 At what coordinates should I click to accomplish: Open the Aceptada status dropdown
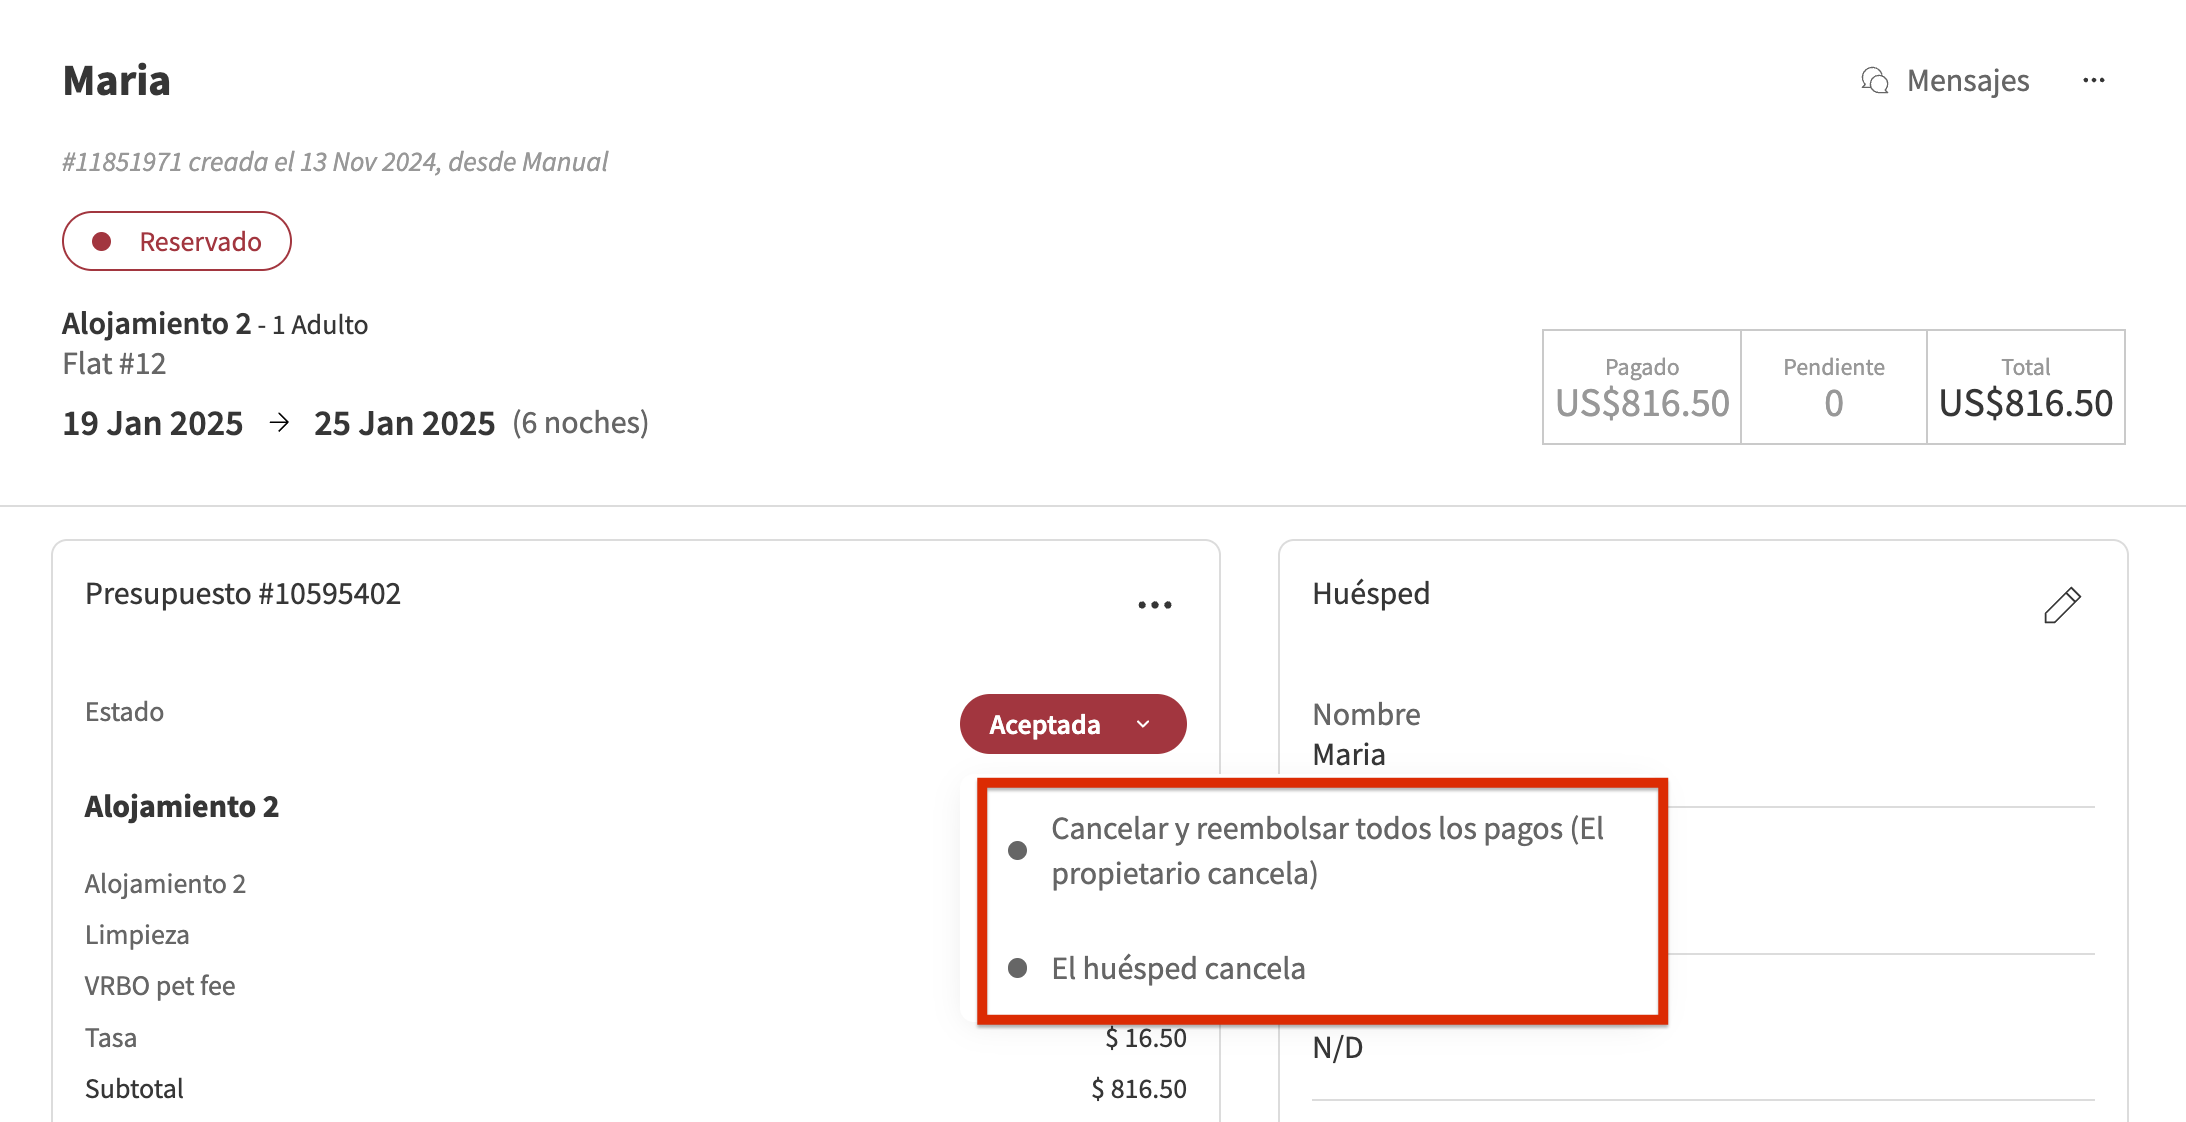click(1072, 723)
